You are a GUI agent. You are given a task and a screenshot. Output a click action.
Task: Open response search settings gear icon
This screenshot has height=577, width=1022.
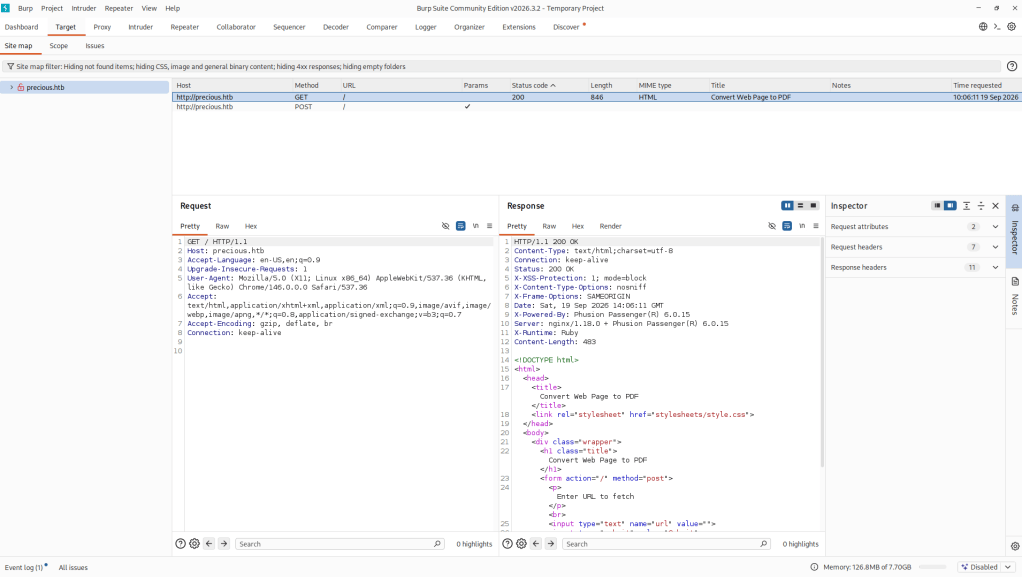tap(521, 544)
